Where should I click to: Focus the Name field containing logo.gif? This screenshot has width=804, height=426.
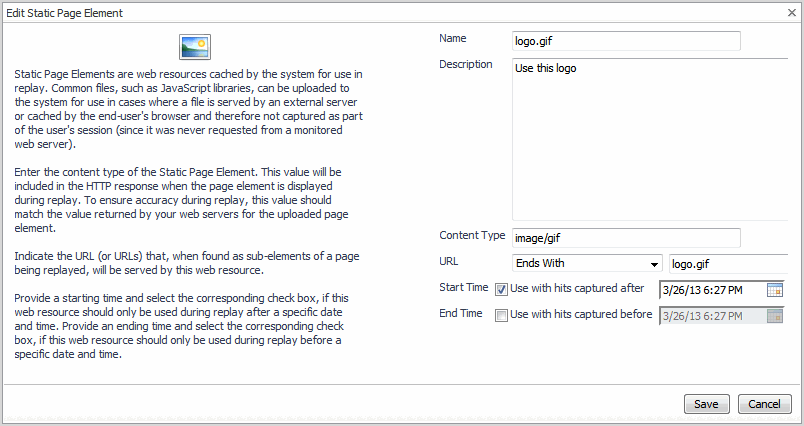point(626,41)
